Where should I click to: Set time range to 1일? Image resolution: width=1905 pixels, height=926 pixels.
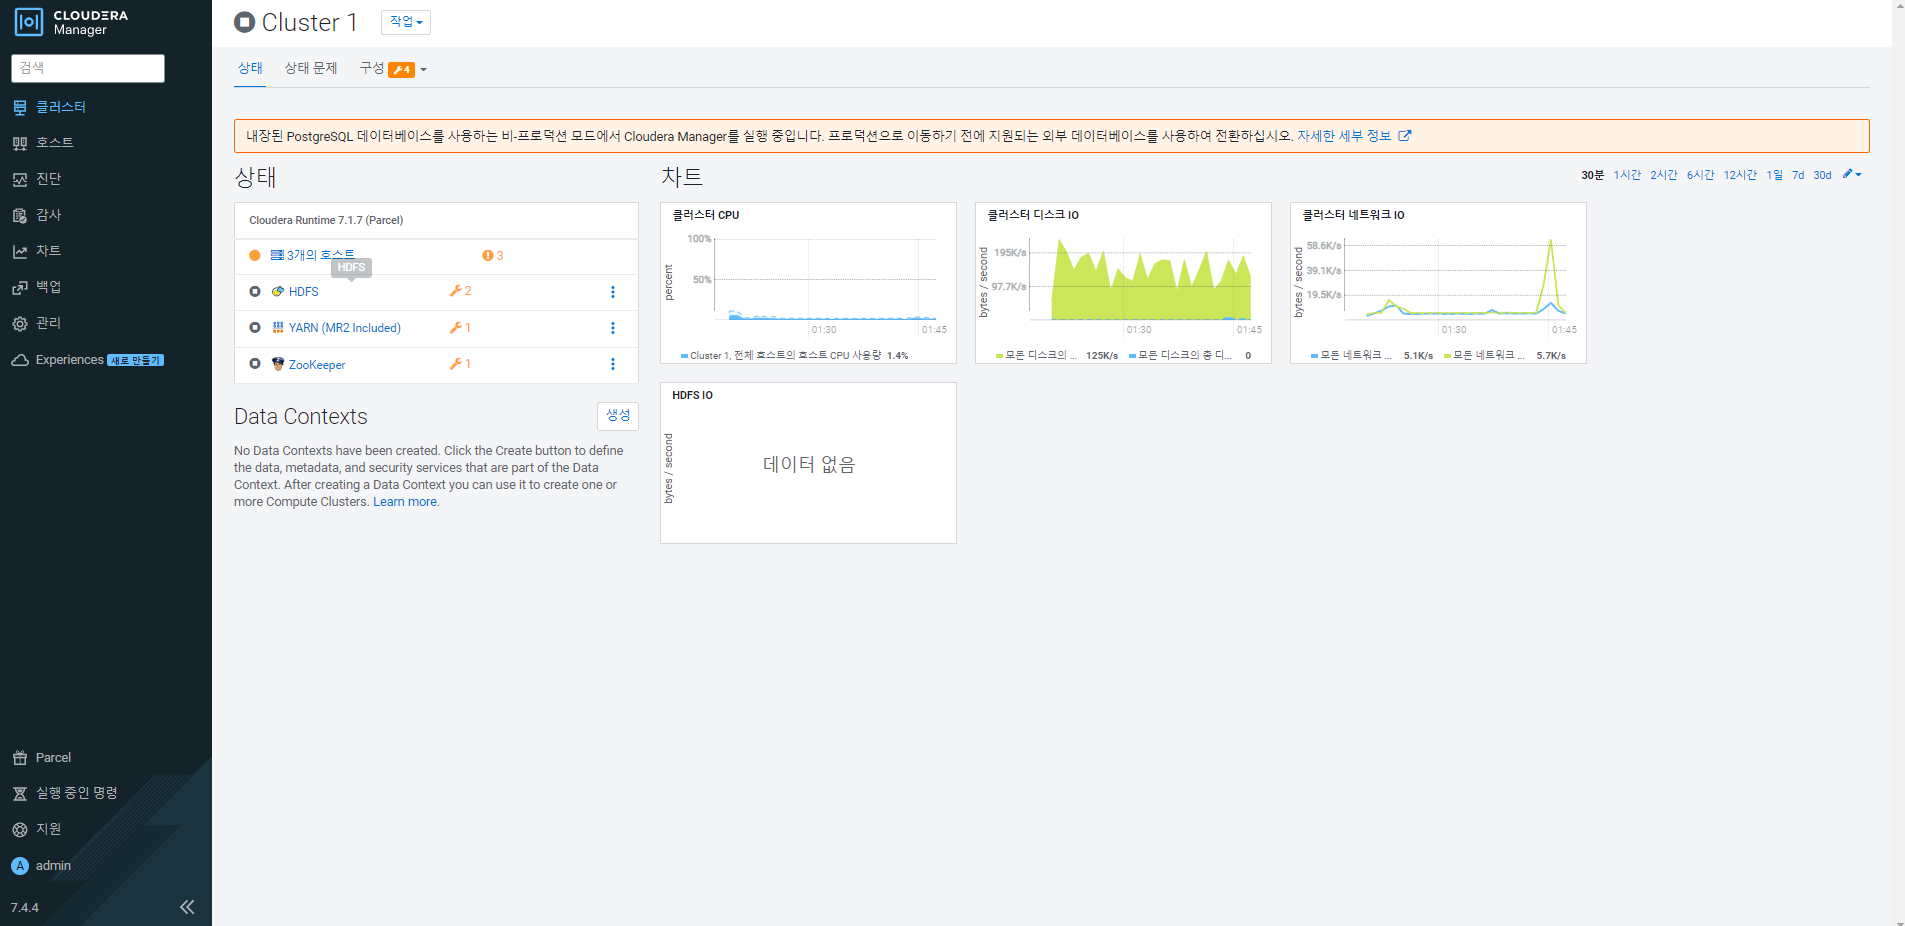pyautogui.click(x=1775, y=175)
